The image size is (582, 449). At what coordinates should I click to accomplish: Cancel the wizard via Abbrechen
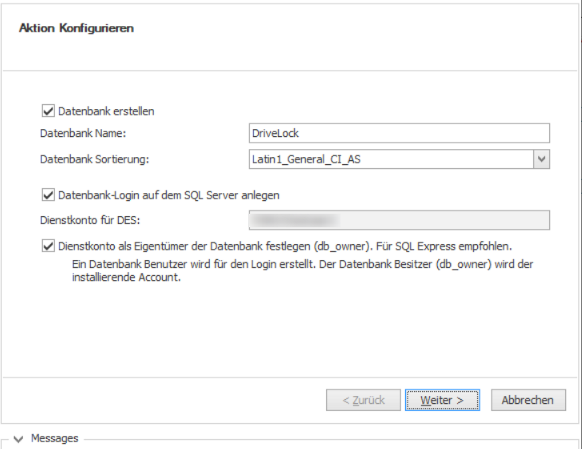(528, 400)
